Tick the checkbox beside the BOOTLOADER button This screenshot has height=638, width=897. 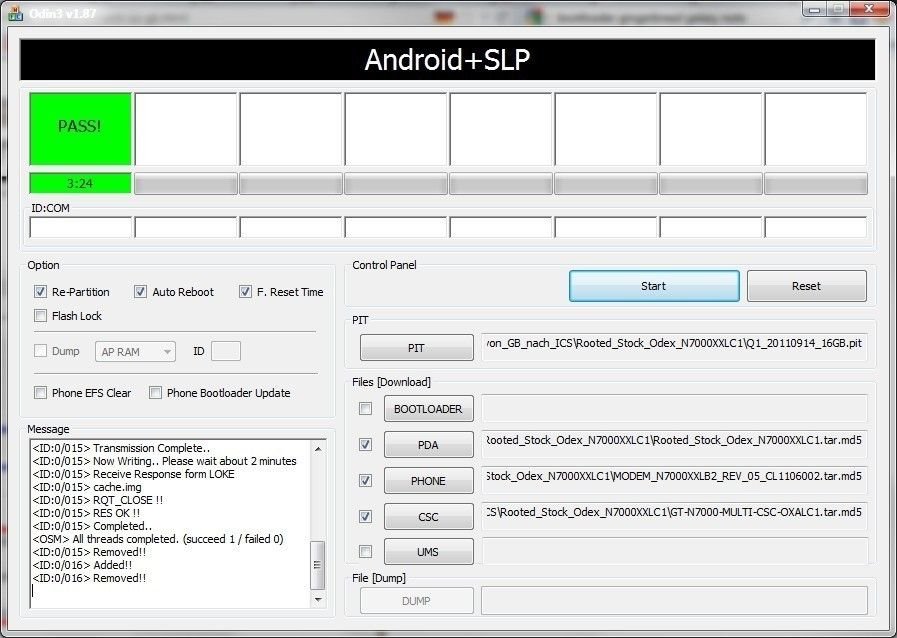[x=365, y=409]
